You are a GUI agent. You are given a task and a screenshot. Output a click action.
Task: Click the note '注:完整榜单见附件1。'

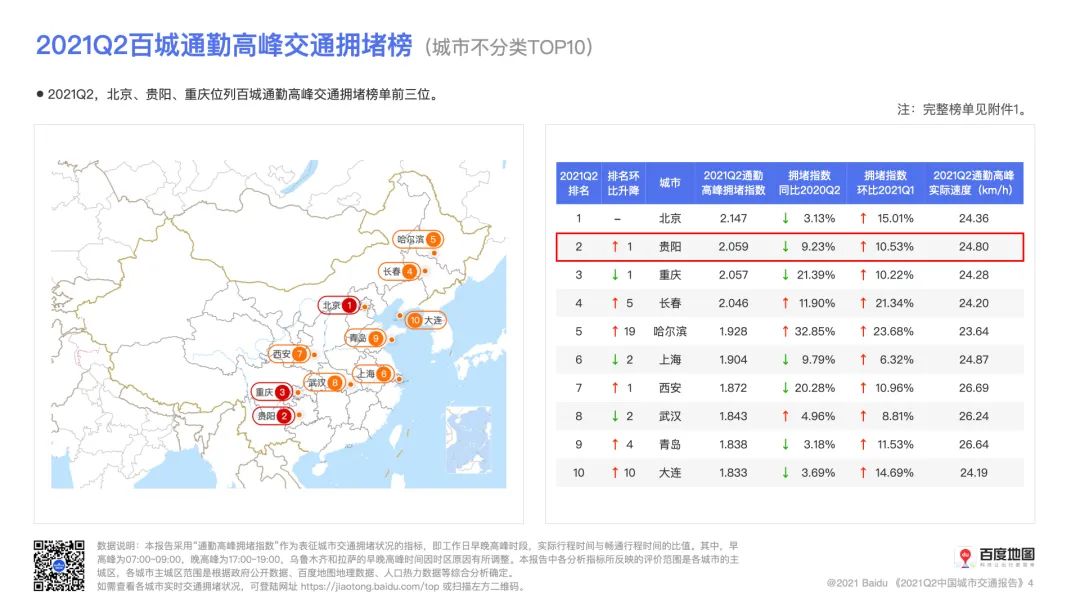click(962, 109)
